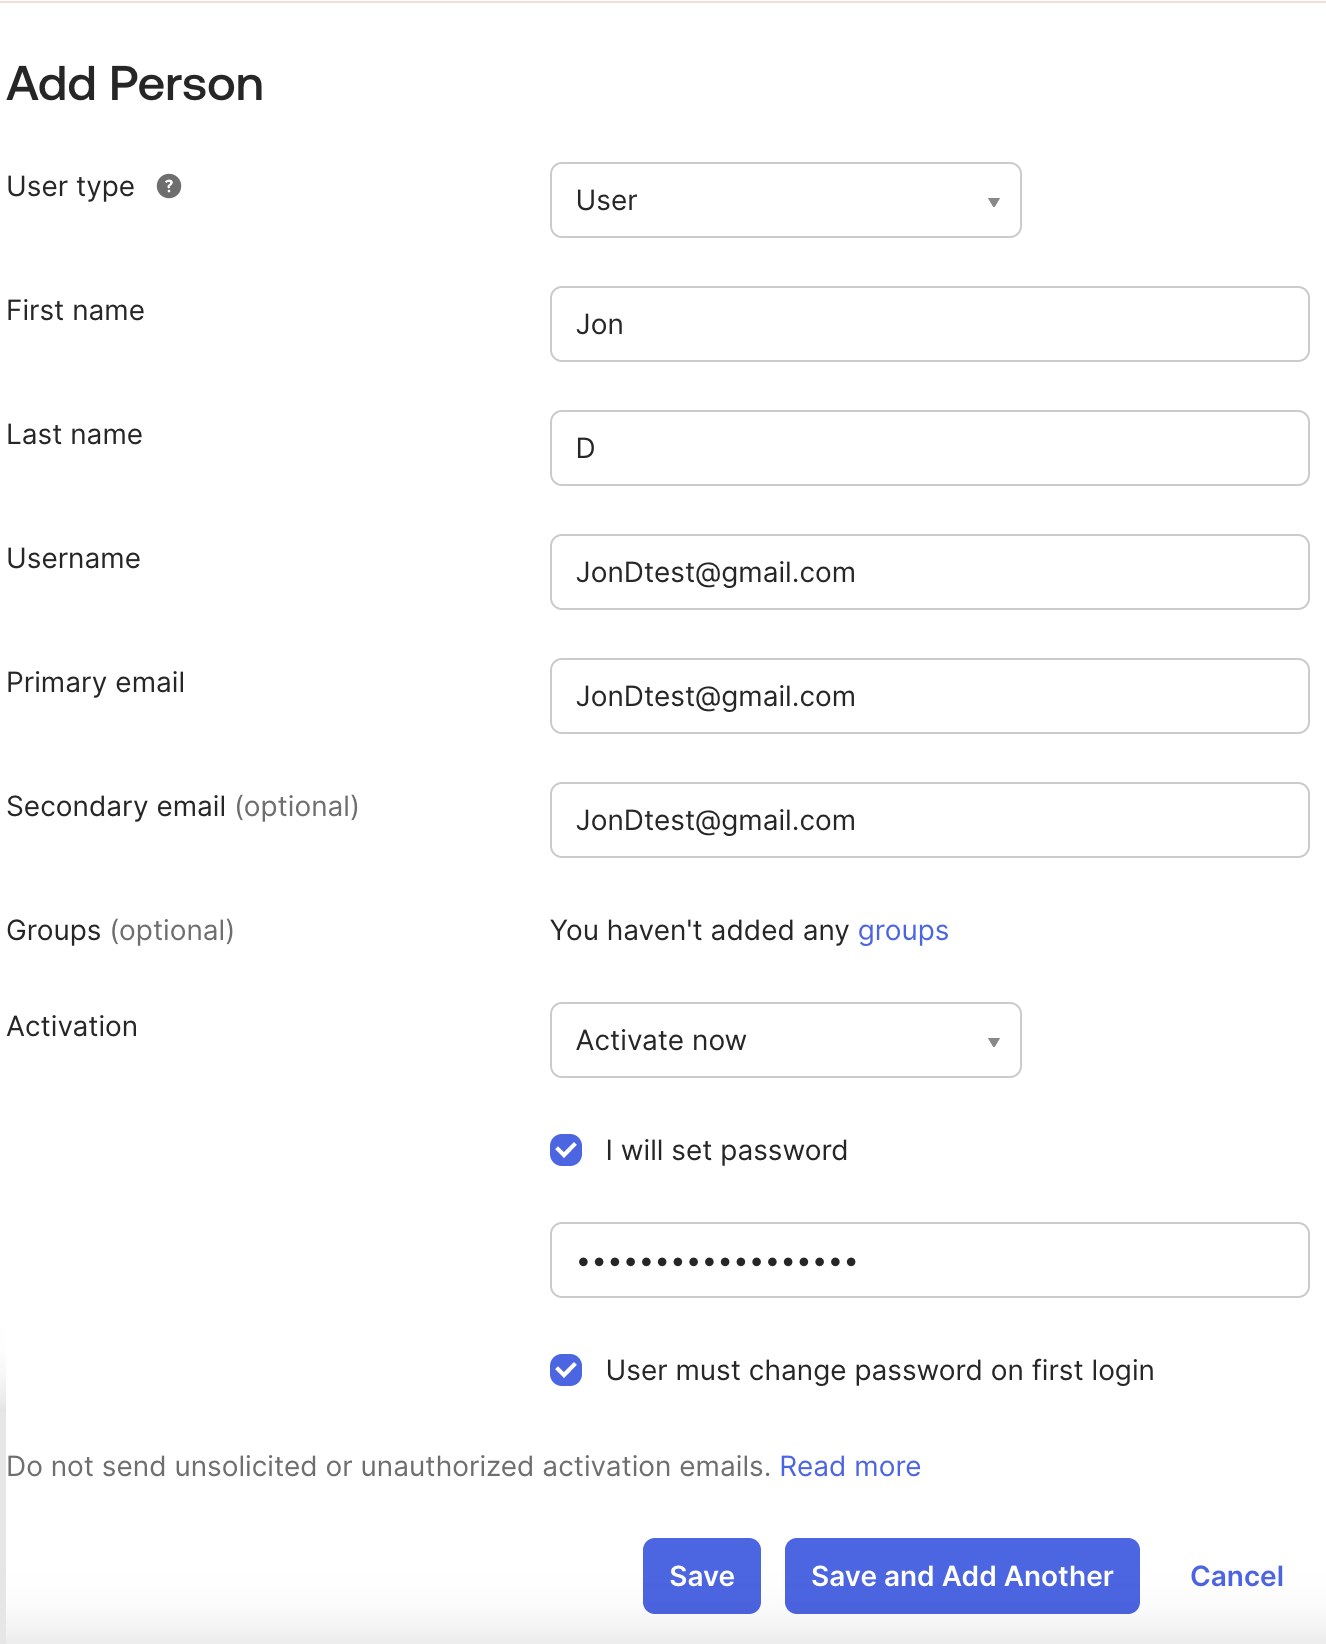Viewport: 1326px width, 1644px height.
Task: Click the 'User' value in the type selector
Action: pyautogui.click(x=606, y=200)
